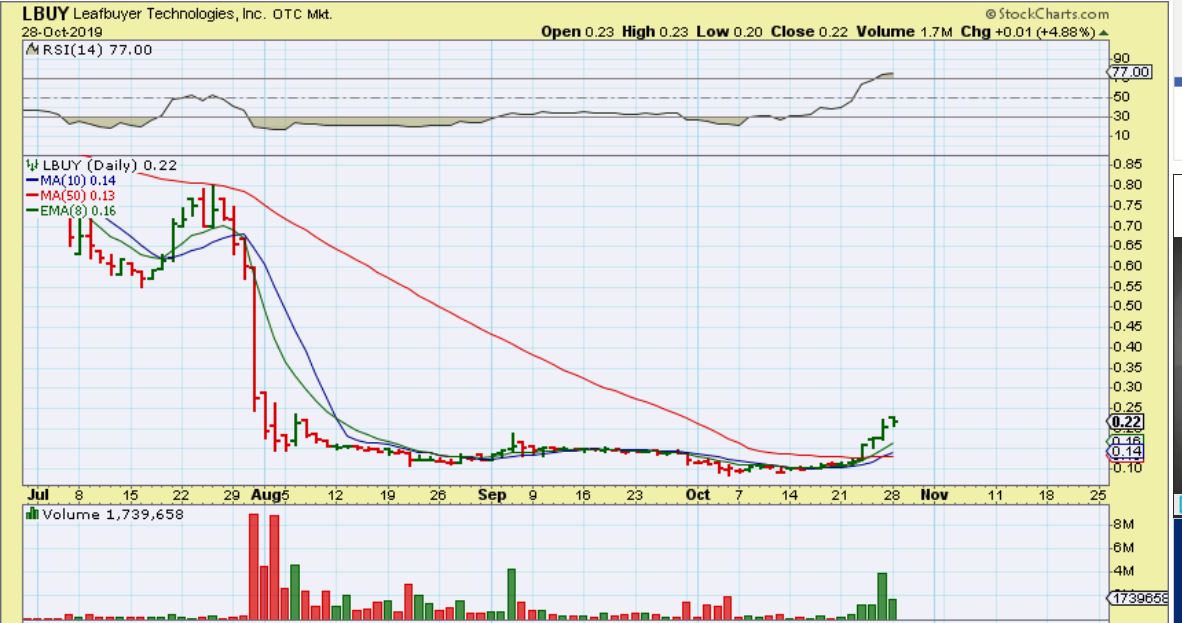Click the 0.22 current price tag on axis
Image resolution: width=1182 pixels, height=623 pixels.
pos(1125,422)
